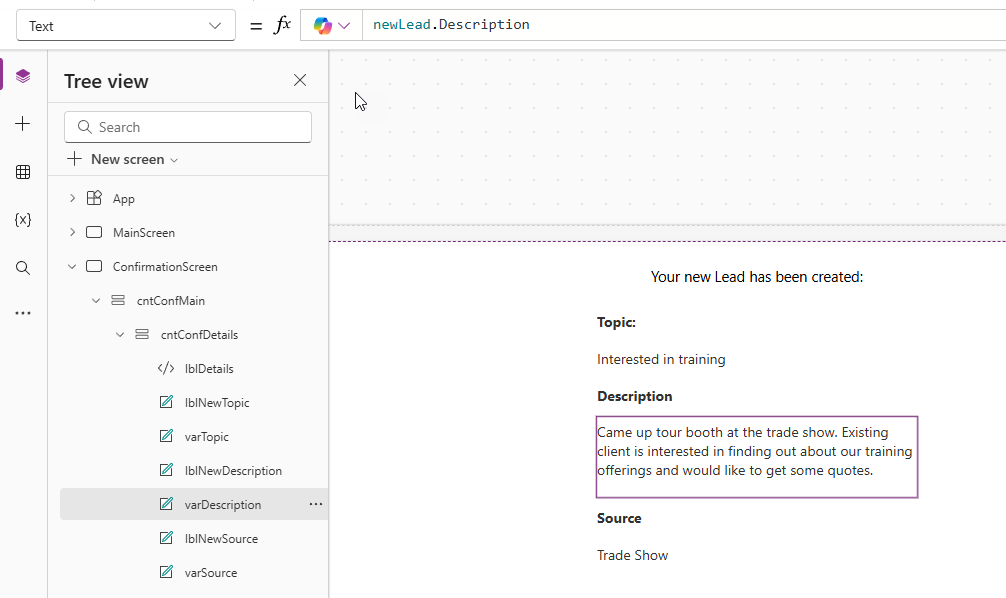Select varSource in the tree

(x=210, y=573)
